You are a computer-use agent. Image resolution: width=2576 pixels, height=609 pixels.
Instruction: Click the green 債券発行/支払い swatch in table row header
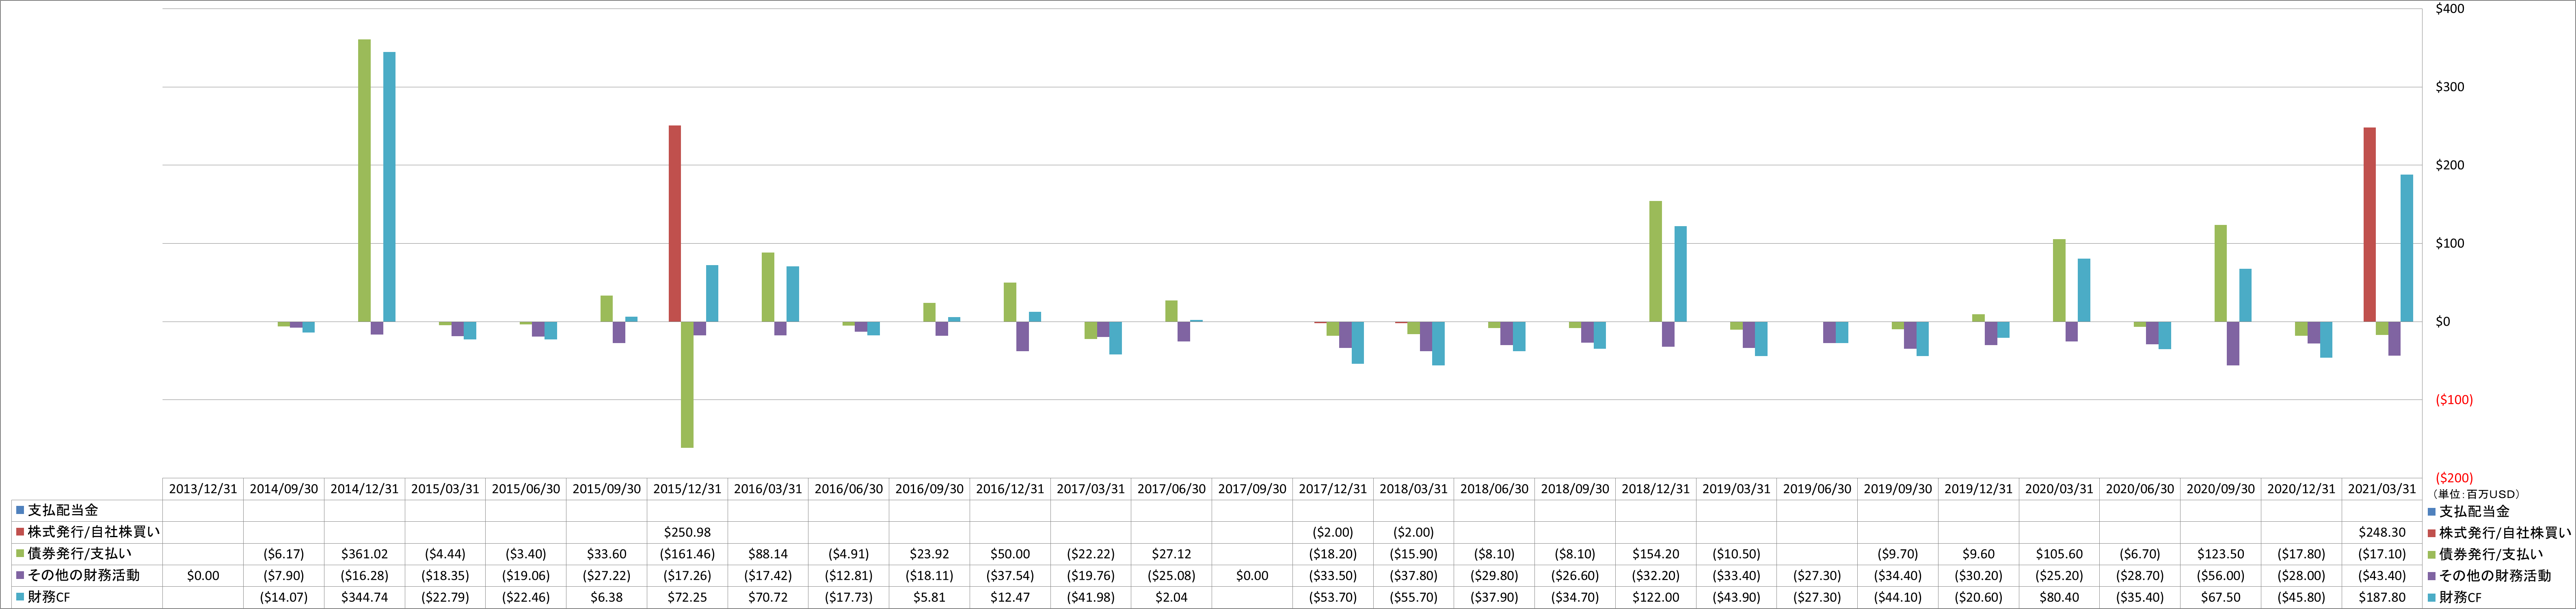click(20, 554)
